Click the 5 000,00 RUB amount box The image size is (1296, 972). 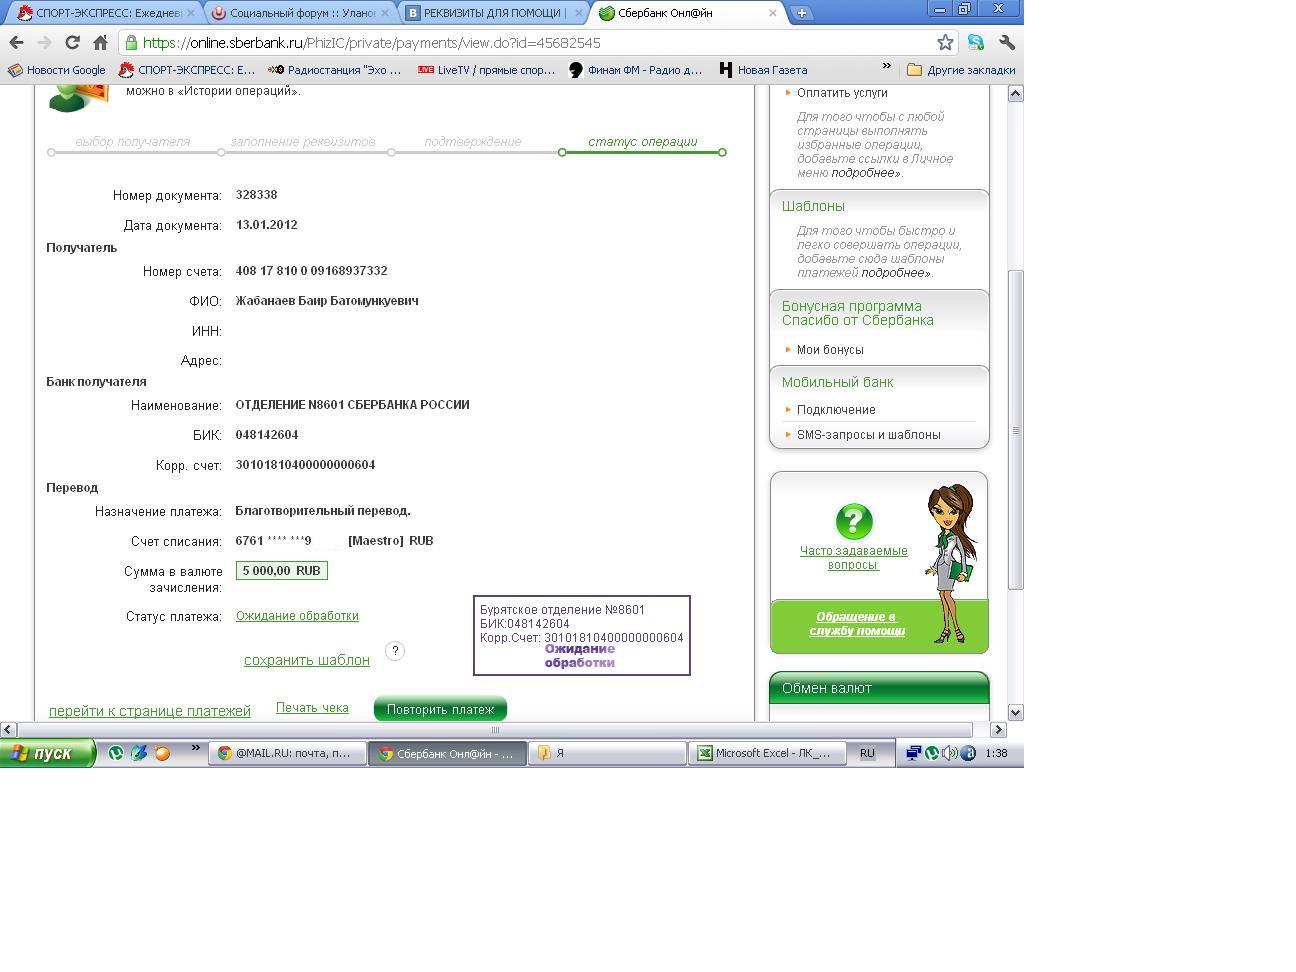[282, 571]
